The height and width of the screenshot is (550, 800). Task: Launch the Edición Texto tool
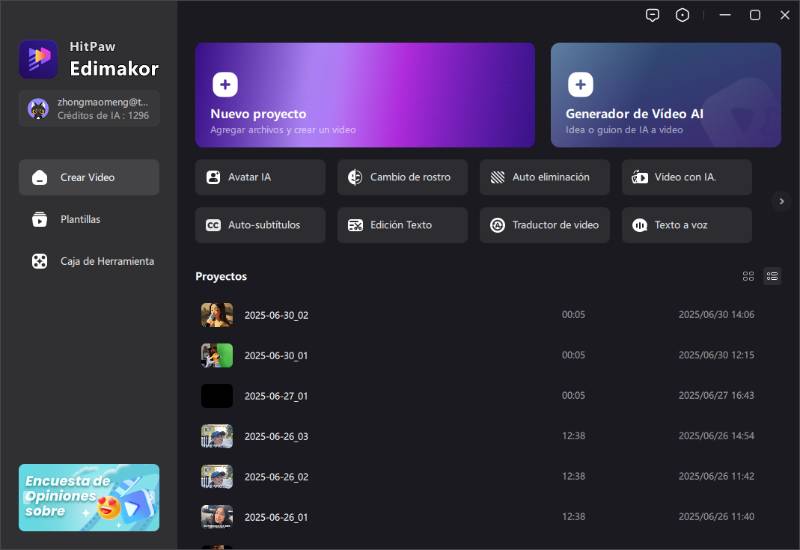[x=402, y=225]
